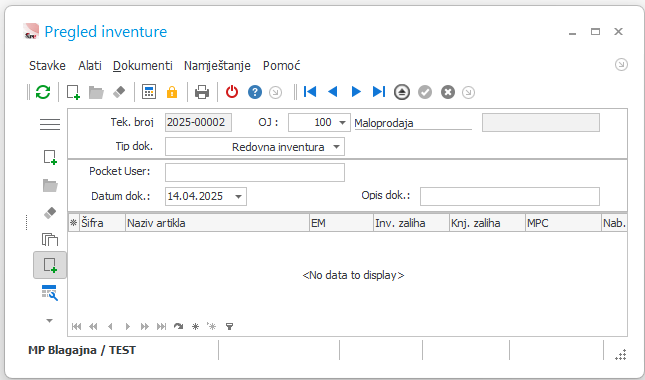Create new document via top toolbar icon
This screenshot has width=645, height=380.
pos(73,92)
